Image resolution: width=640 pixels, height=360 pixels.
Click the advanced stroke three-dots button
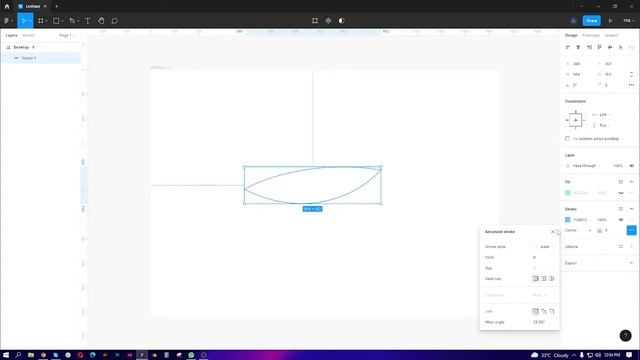pyautogui.click(x=631, y=231)
